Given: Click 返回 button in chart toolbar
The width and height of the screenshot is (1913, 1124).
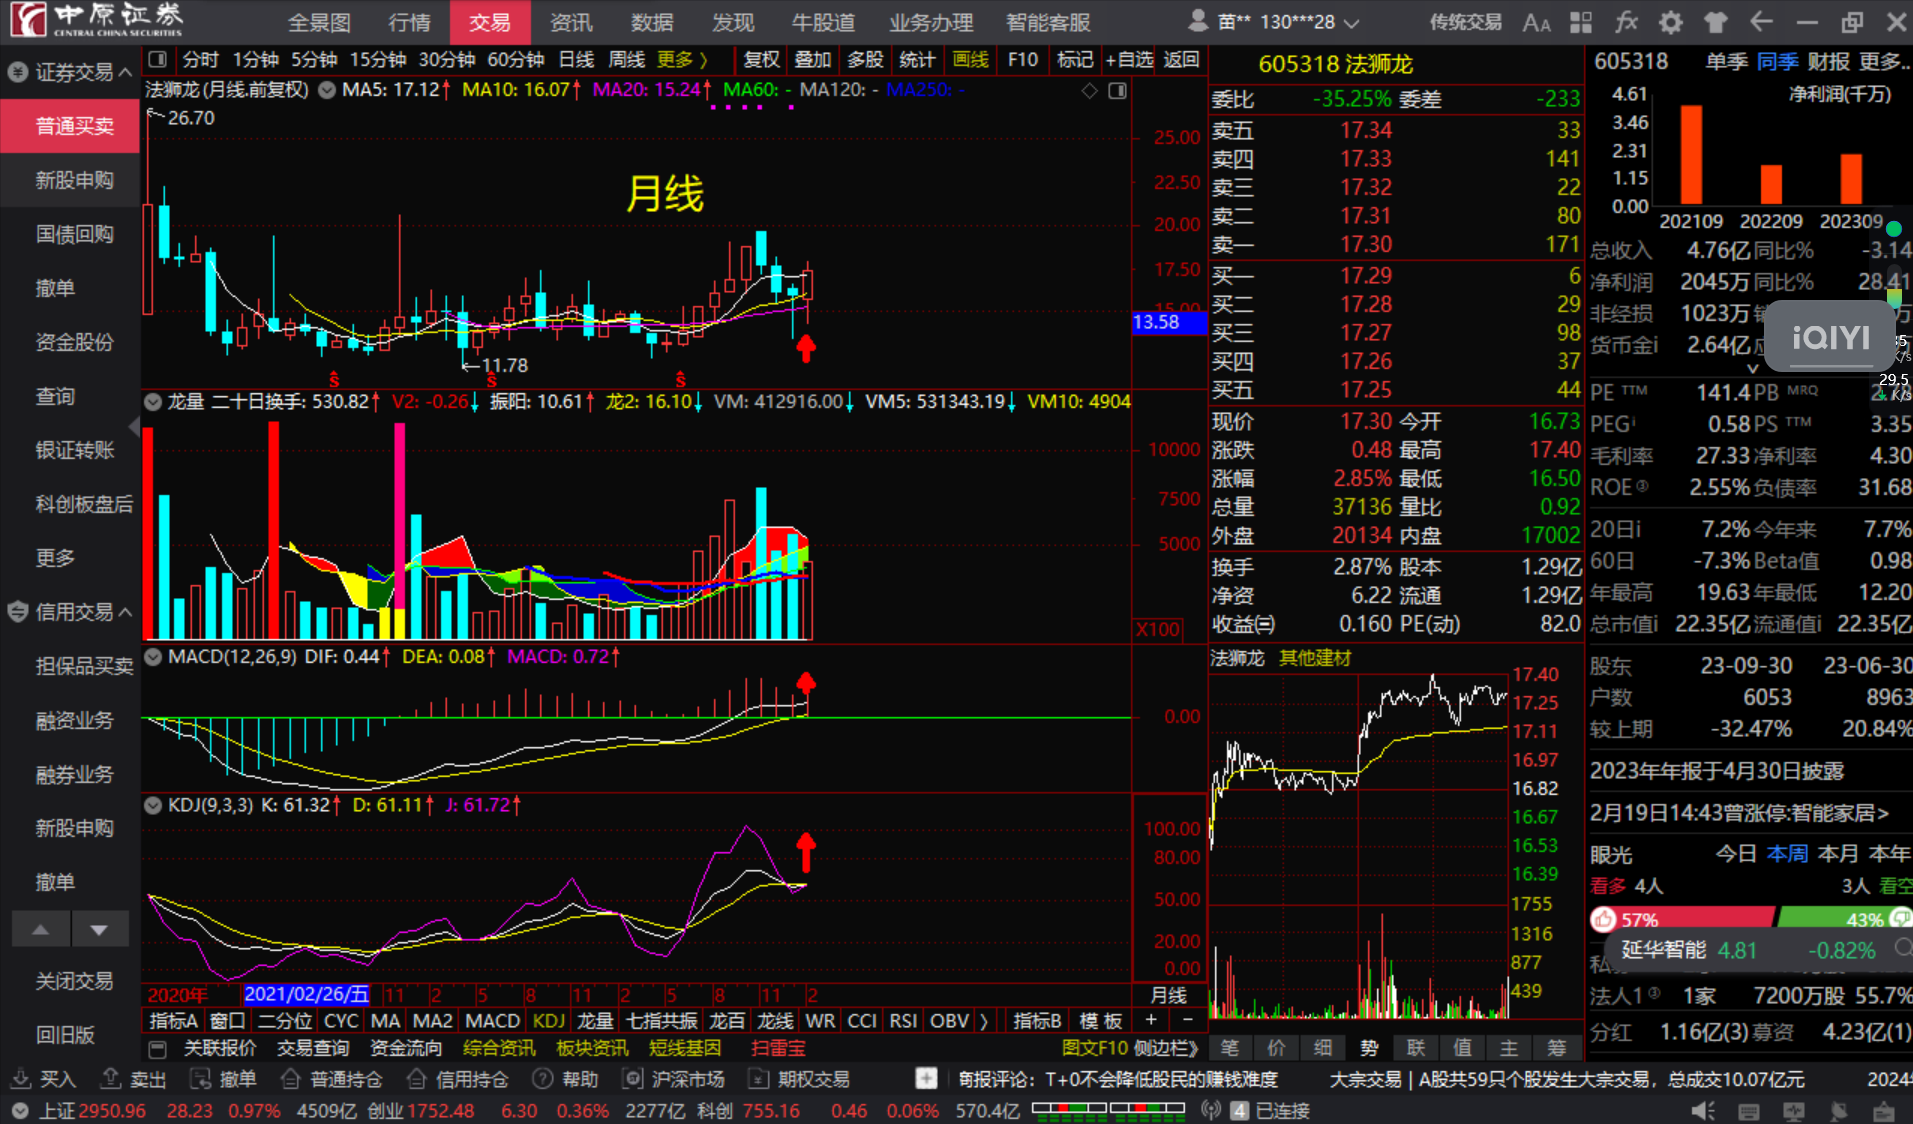Looking at the screenshot, I should pyautogui.click(x=1181, y=60).
